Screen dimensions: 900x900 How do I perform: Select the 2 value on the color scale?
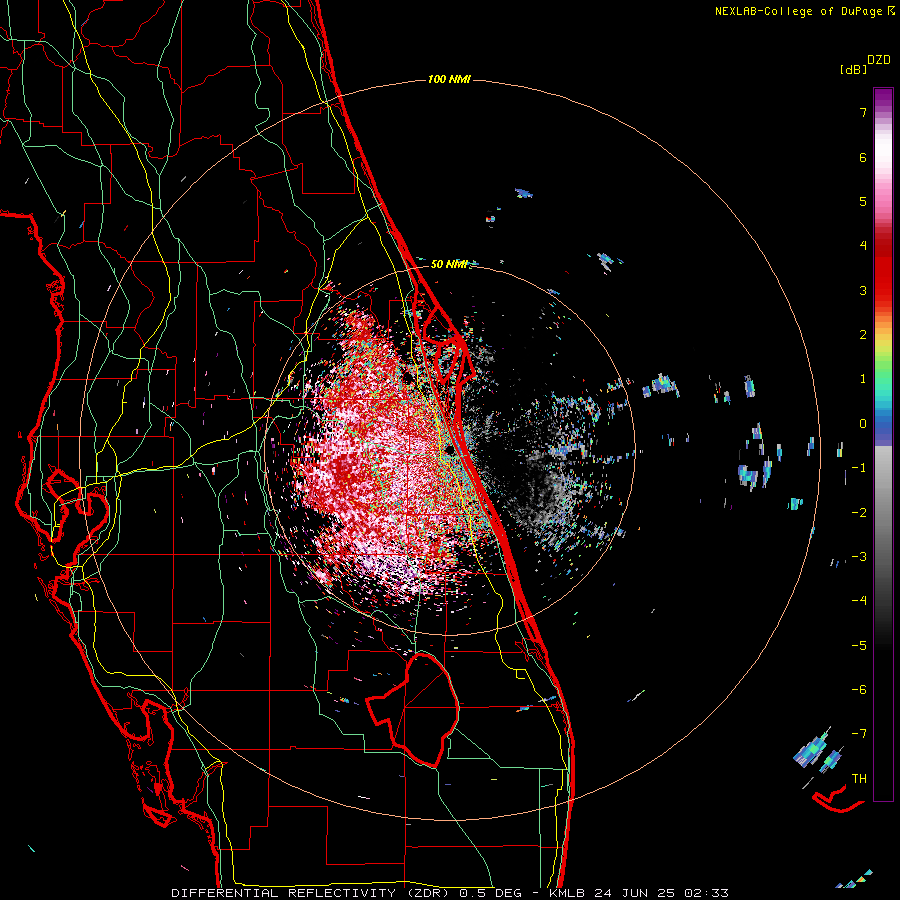click(863, 335)
